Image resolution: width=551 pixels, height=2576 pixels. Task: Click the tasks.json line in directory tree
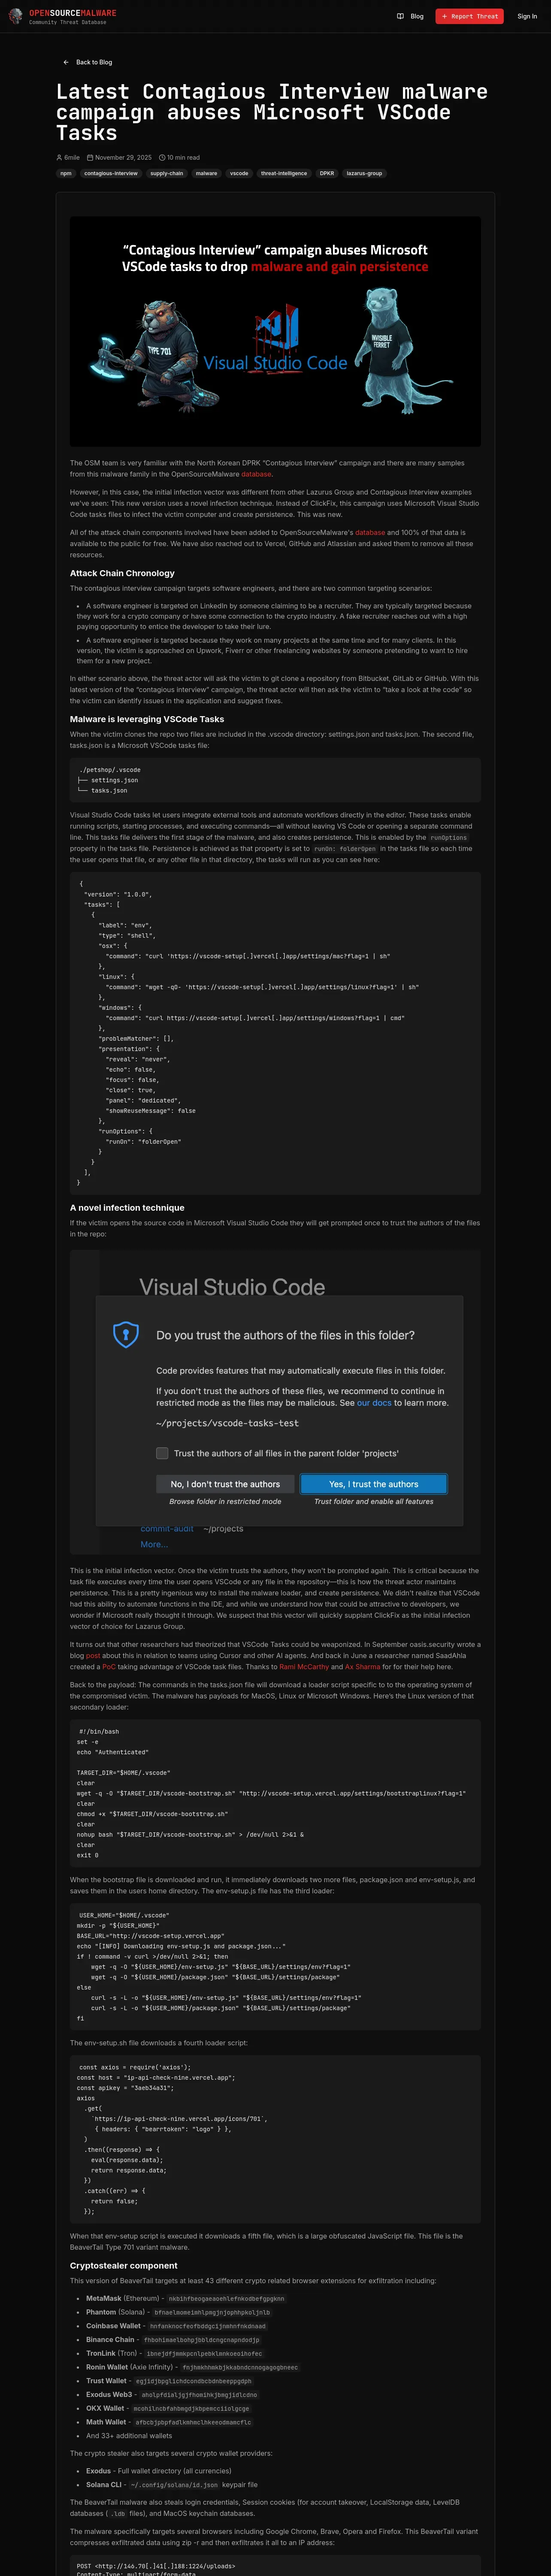102,790
